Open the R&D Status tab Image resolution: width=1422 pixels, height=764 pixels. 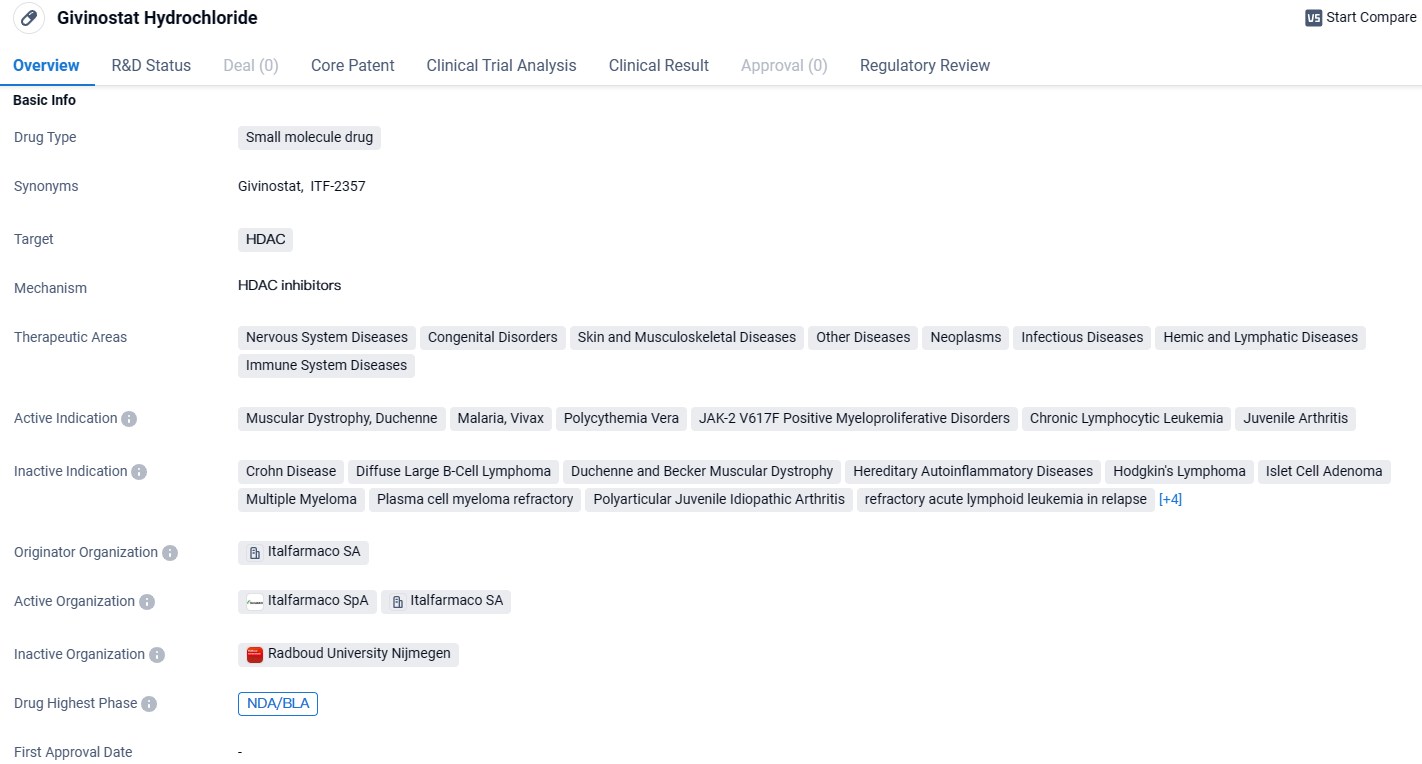coord(151,65)
